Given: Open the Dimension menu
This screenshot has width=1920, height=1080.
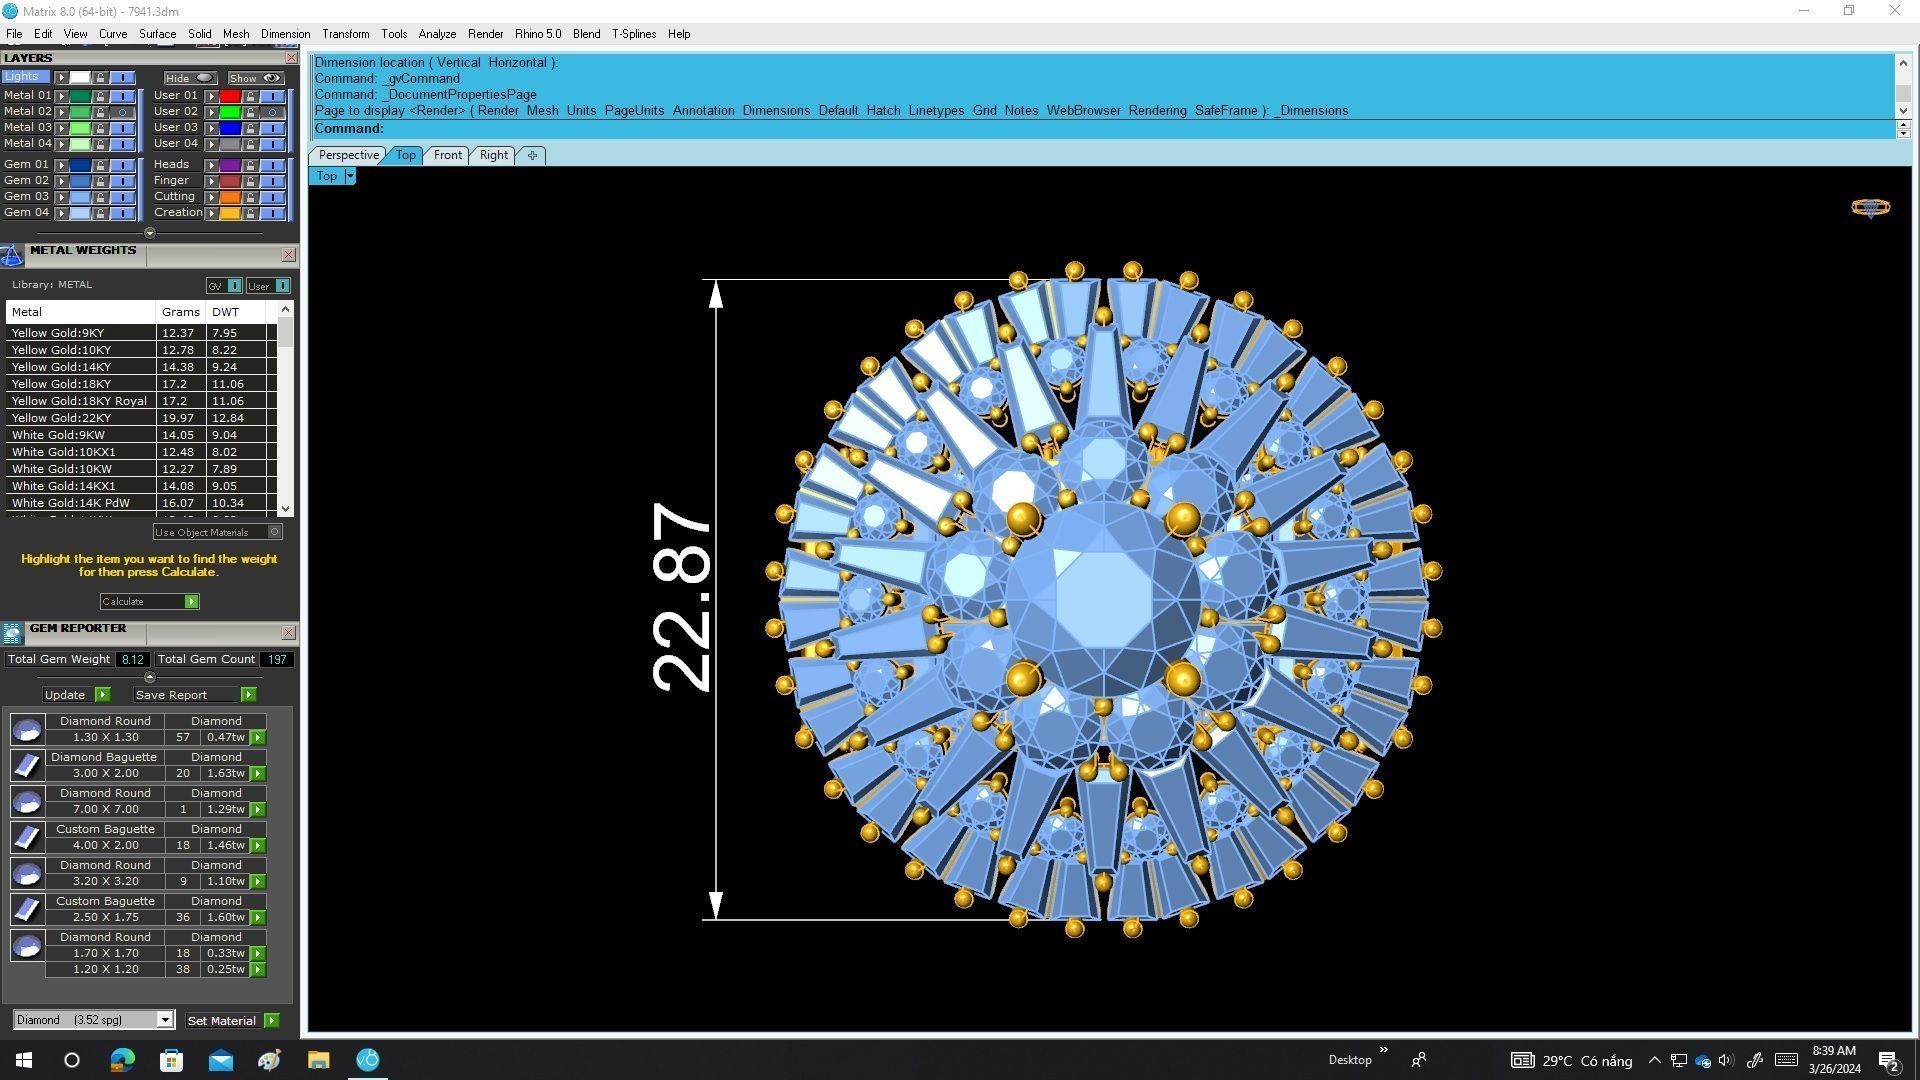Looking at the screenshot, I should coord(285,34).
